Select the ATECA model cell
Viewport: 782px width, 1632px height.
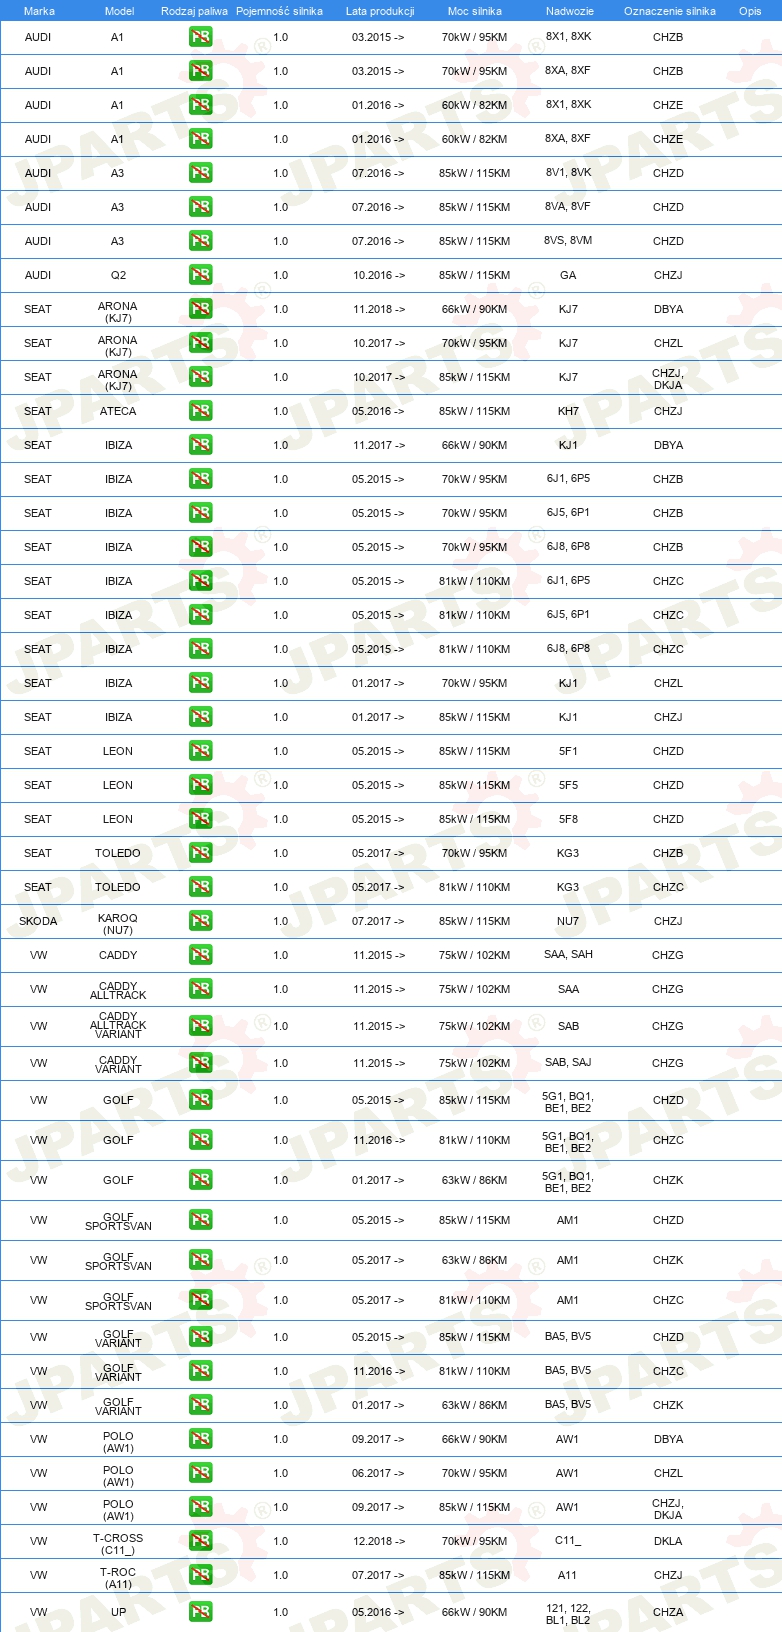click(x=118, y=411)
